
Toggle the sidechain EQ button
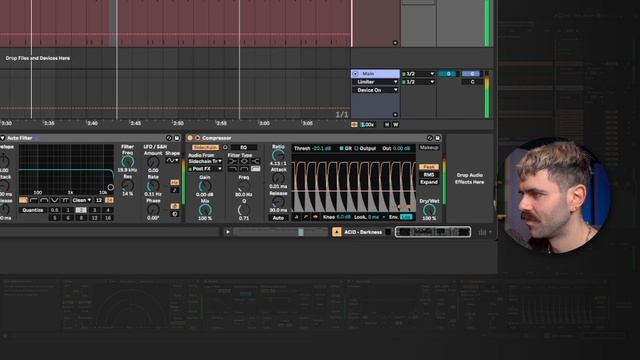(244, 147)
